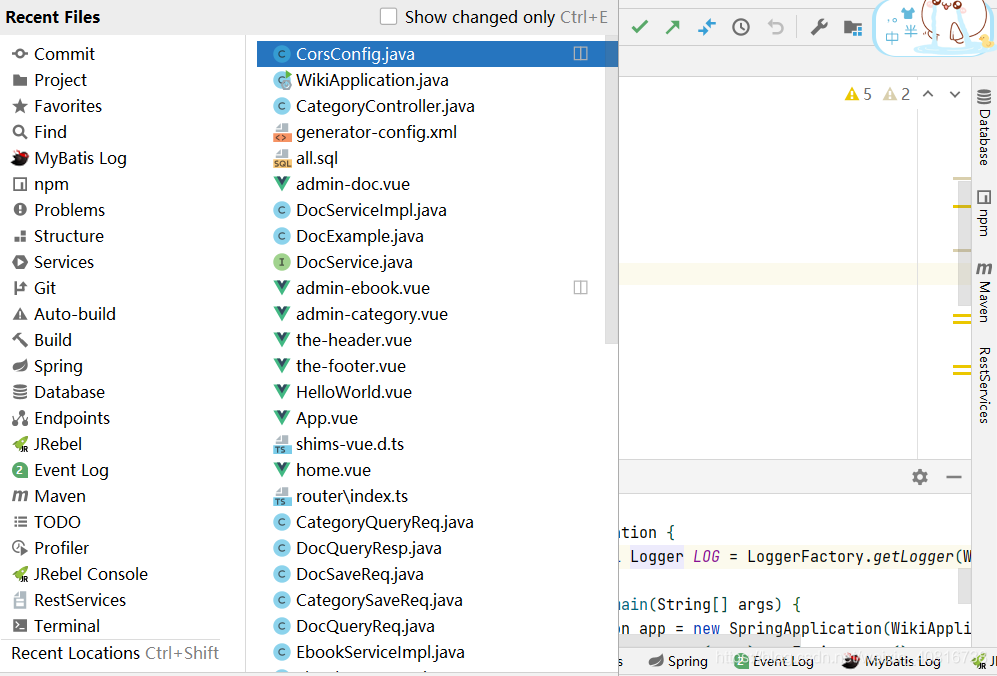Click the RestServices icon in list
The height and width of the screenshot is (676, 997).
coord(20,600)
